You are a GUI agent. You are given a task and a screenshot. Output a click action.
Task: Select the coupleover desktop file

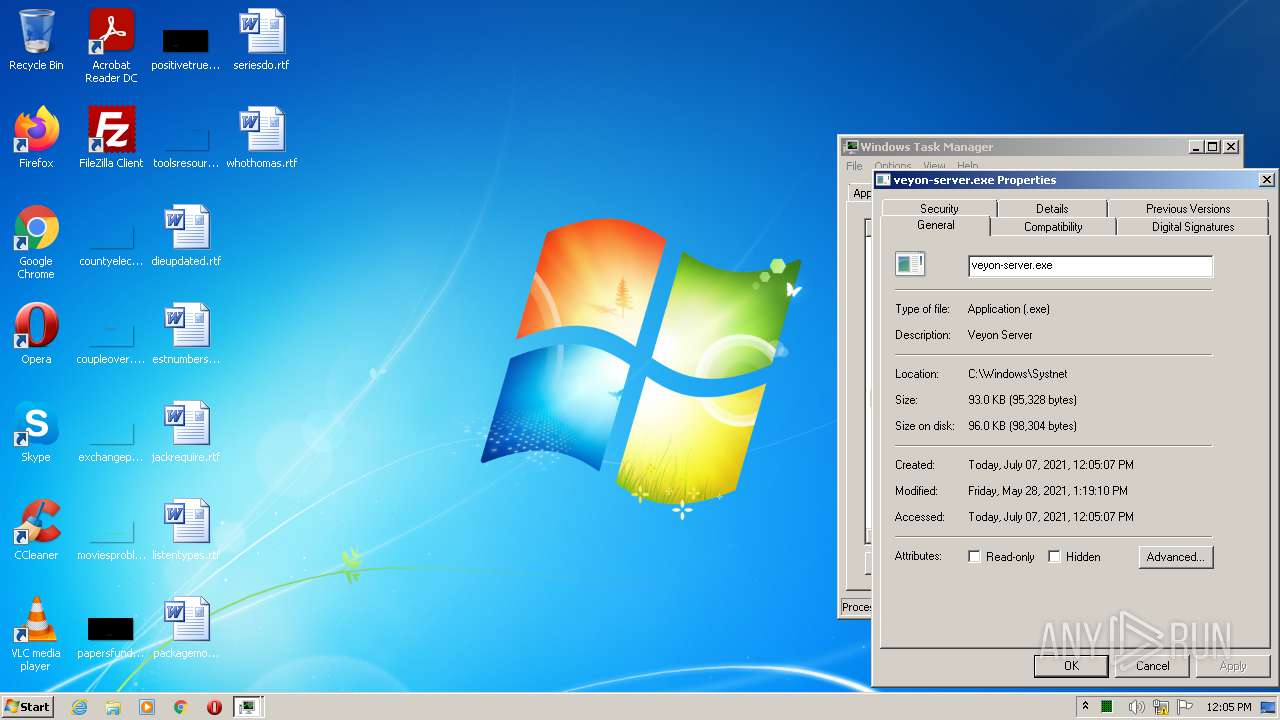[111, 339]
